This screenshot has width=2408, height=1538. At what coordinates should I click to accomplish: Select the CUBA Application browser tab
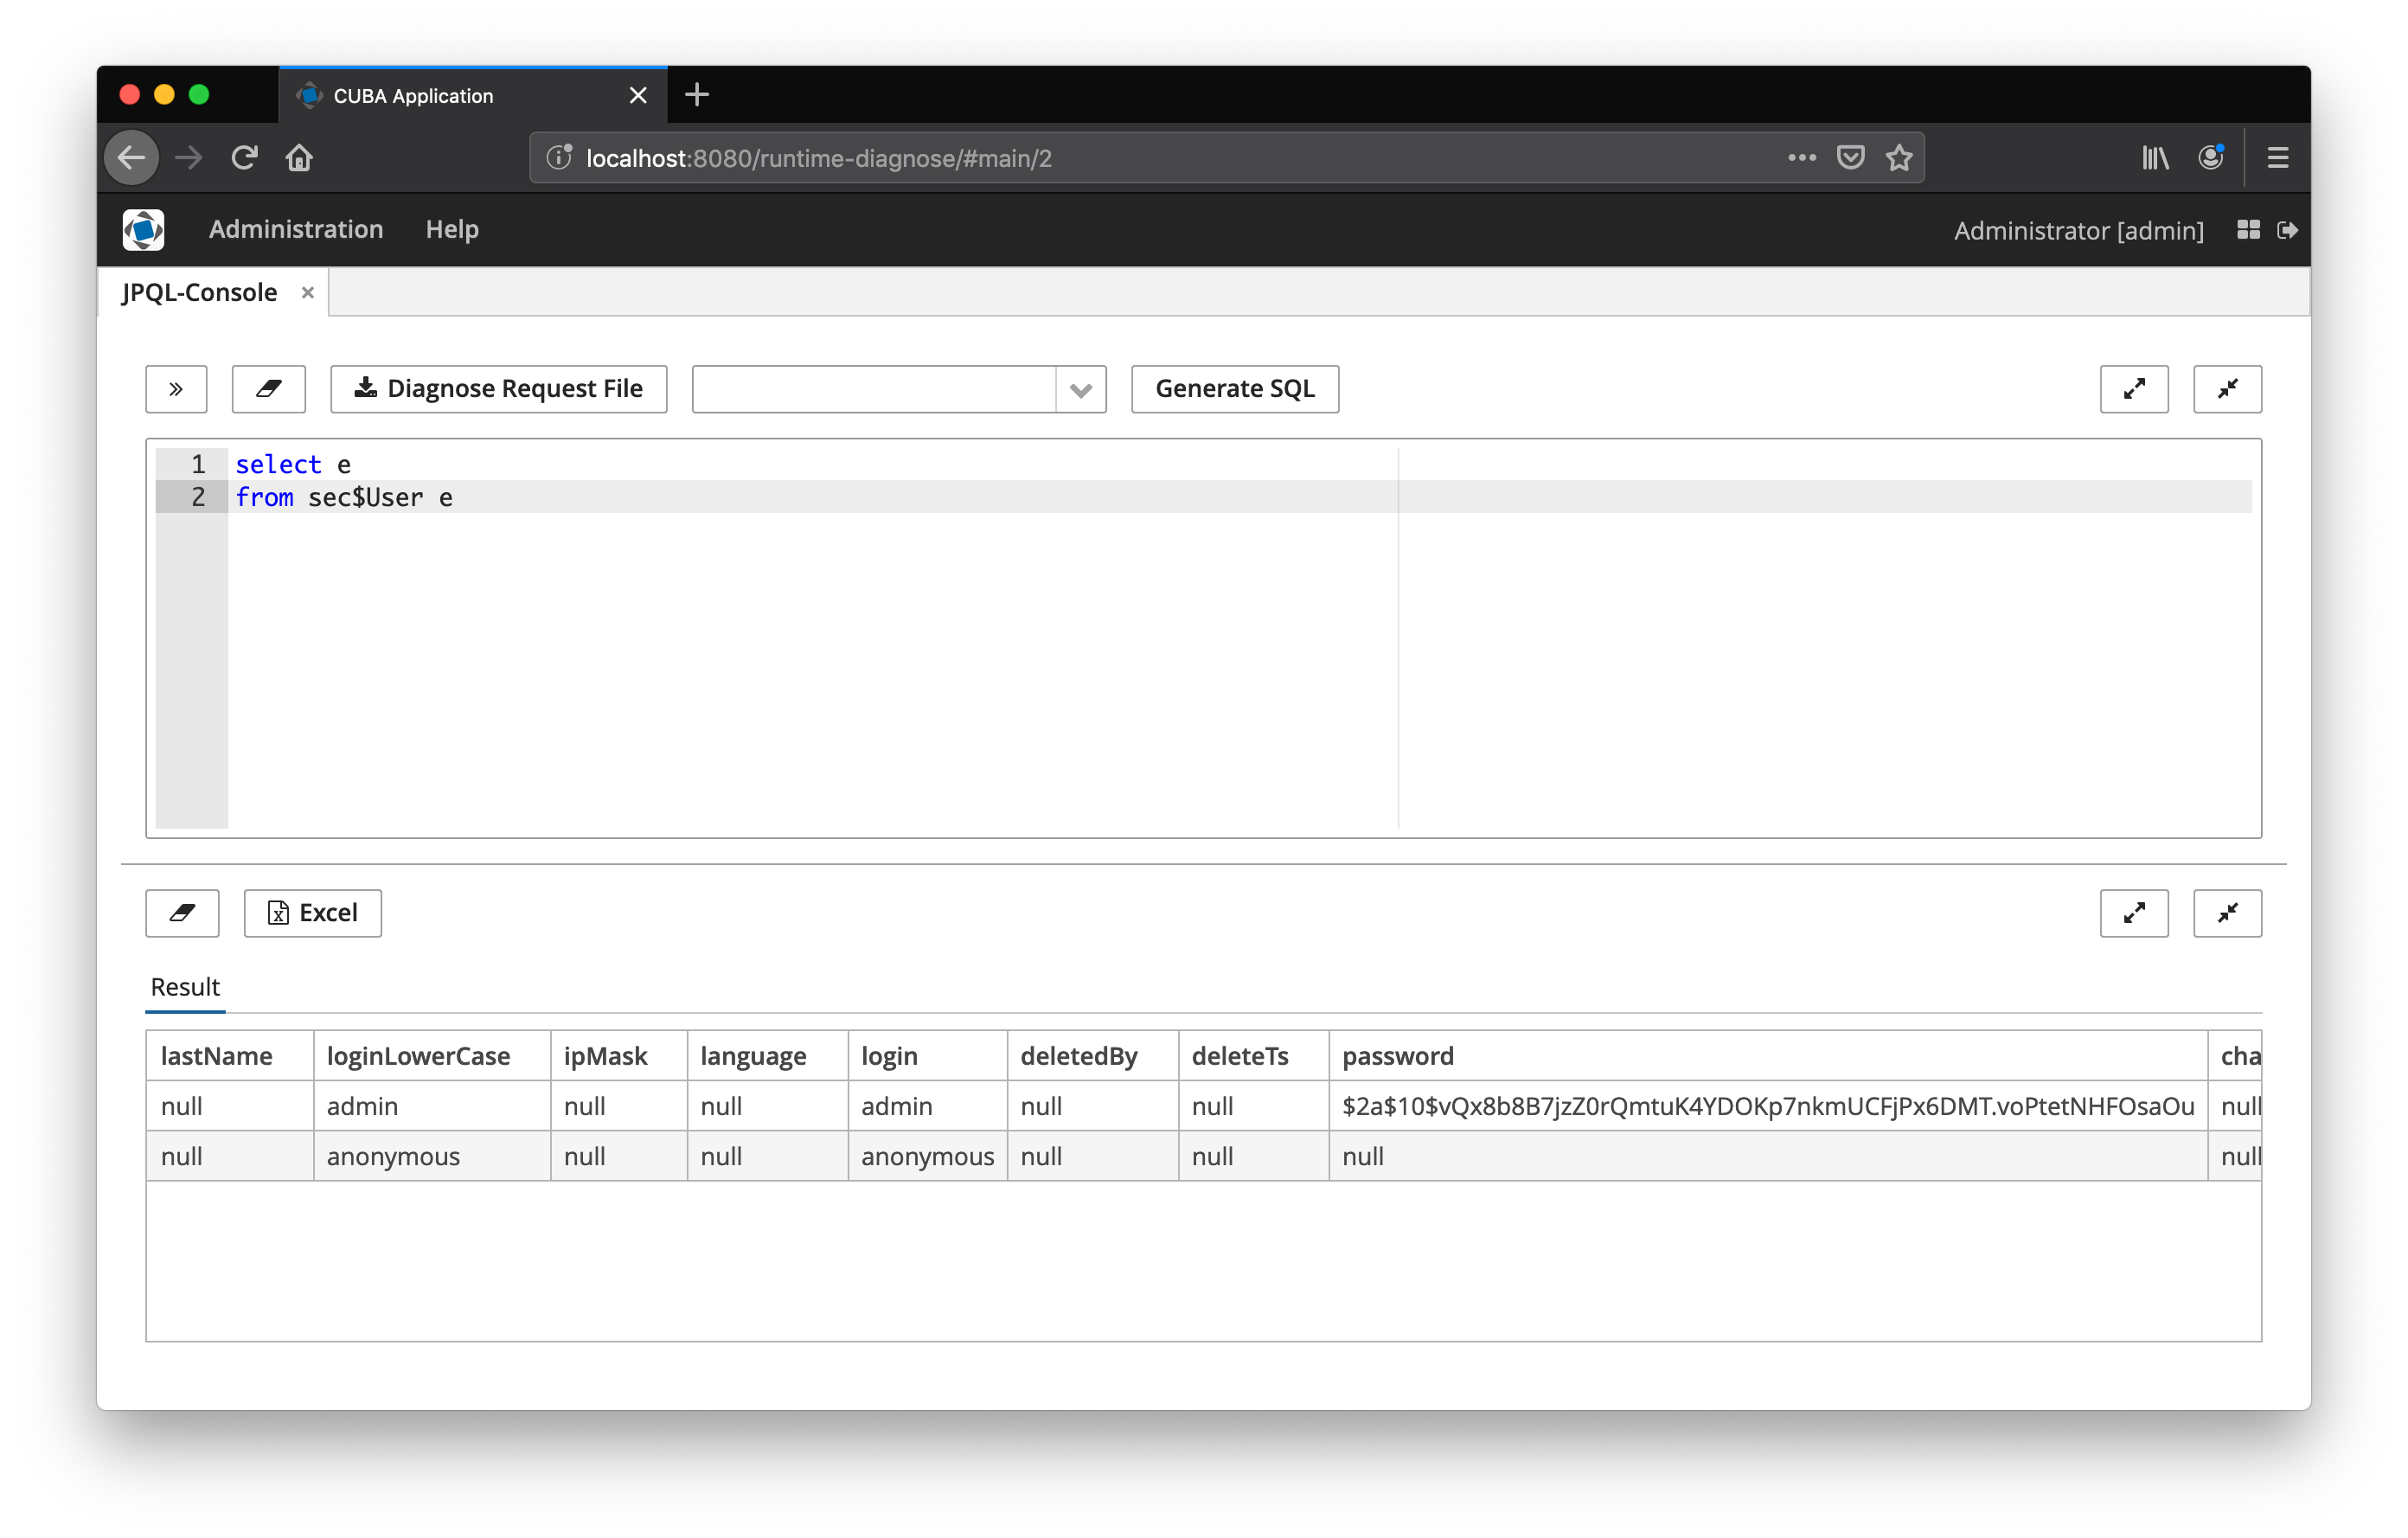point(473,96)
